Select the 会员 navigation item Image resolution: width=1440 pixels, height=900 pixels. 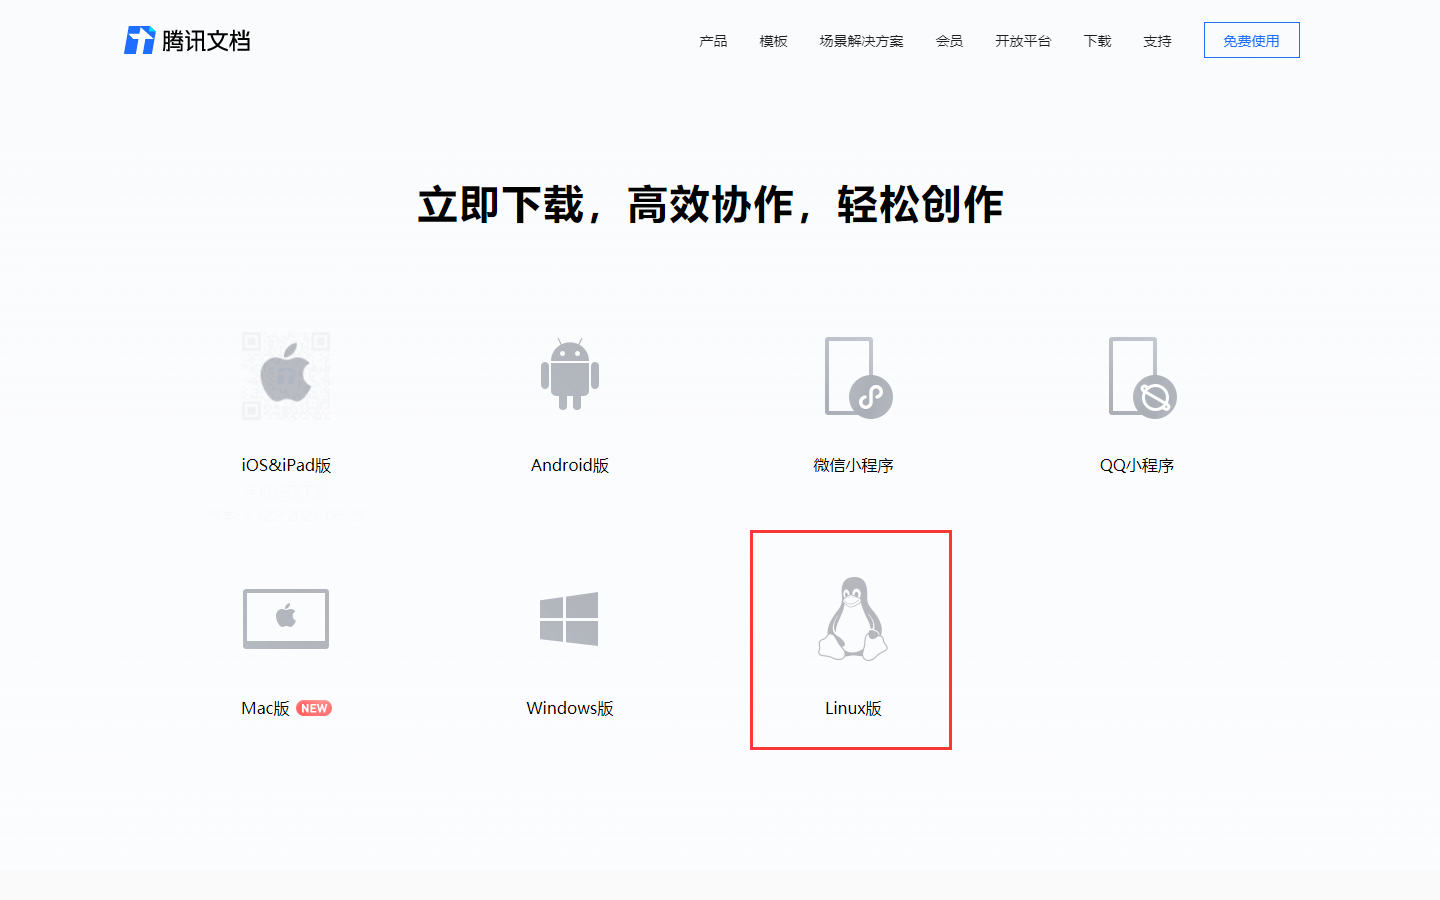tap(949, 41)
